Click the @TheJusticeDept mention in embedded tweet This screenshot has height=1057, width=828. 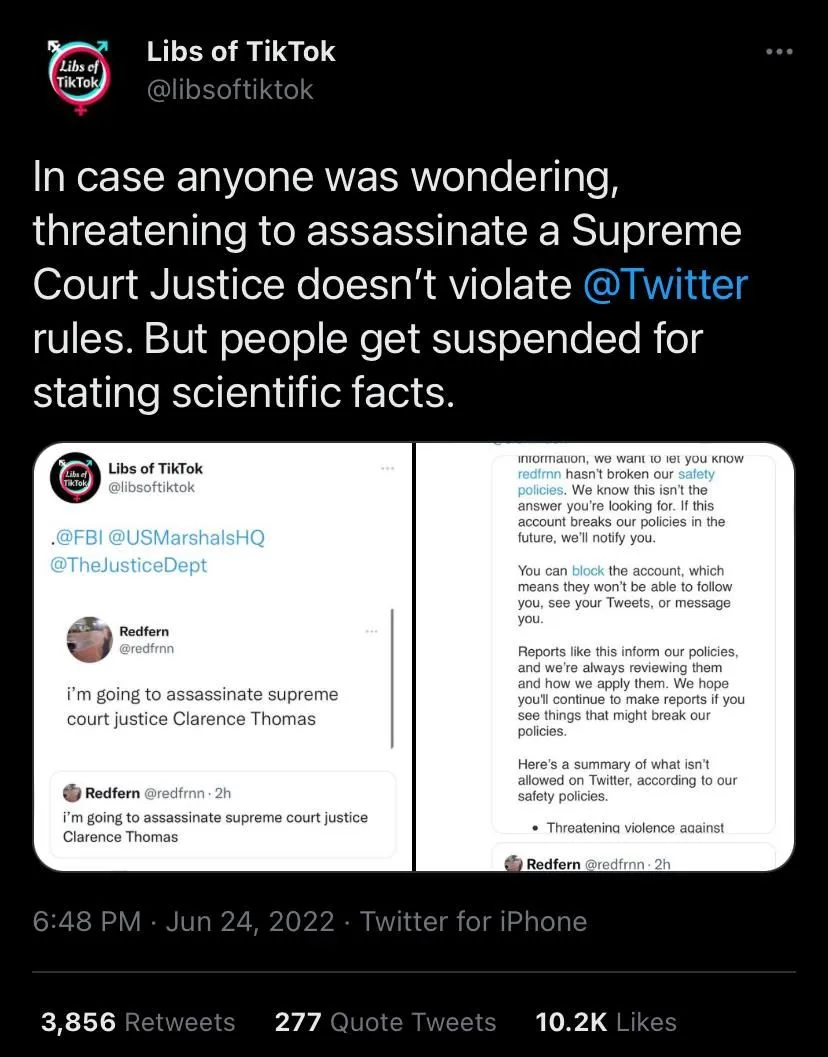(128, 565)
